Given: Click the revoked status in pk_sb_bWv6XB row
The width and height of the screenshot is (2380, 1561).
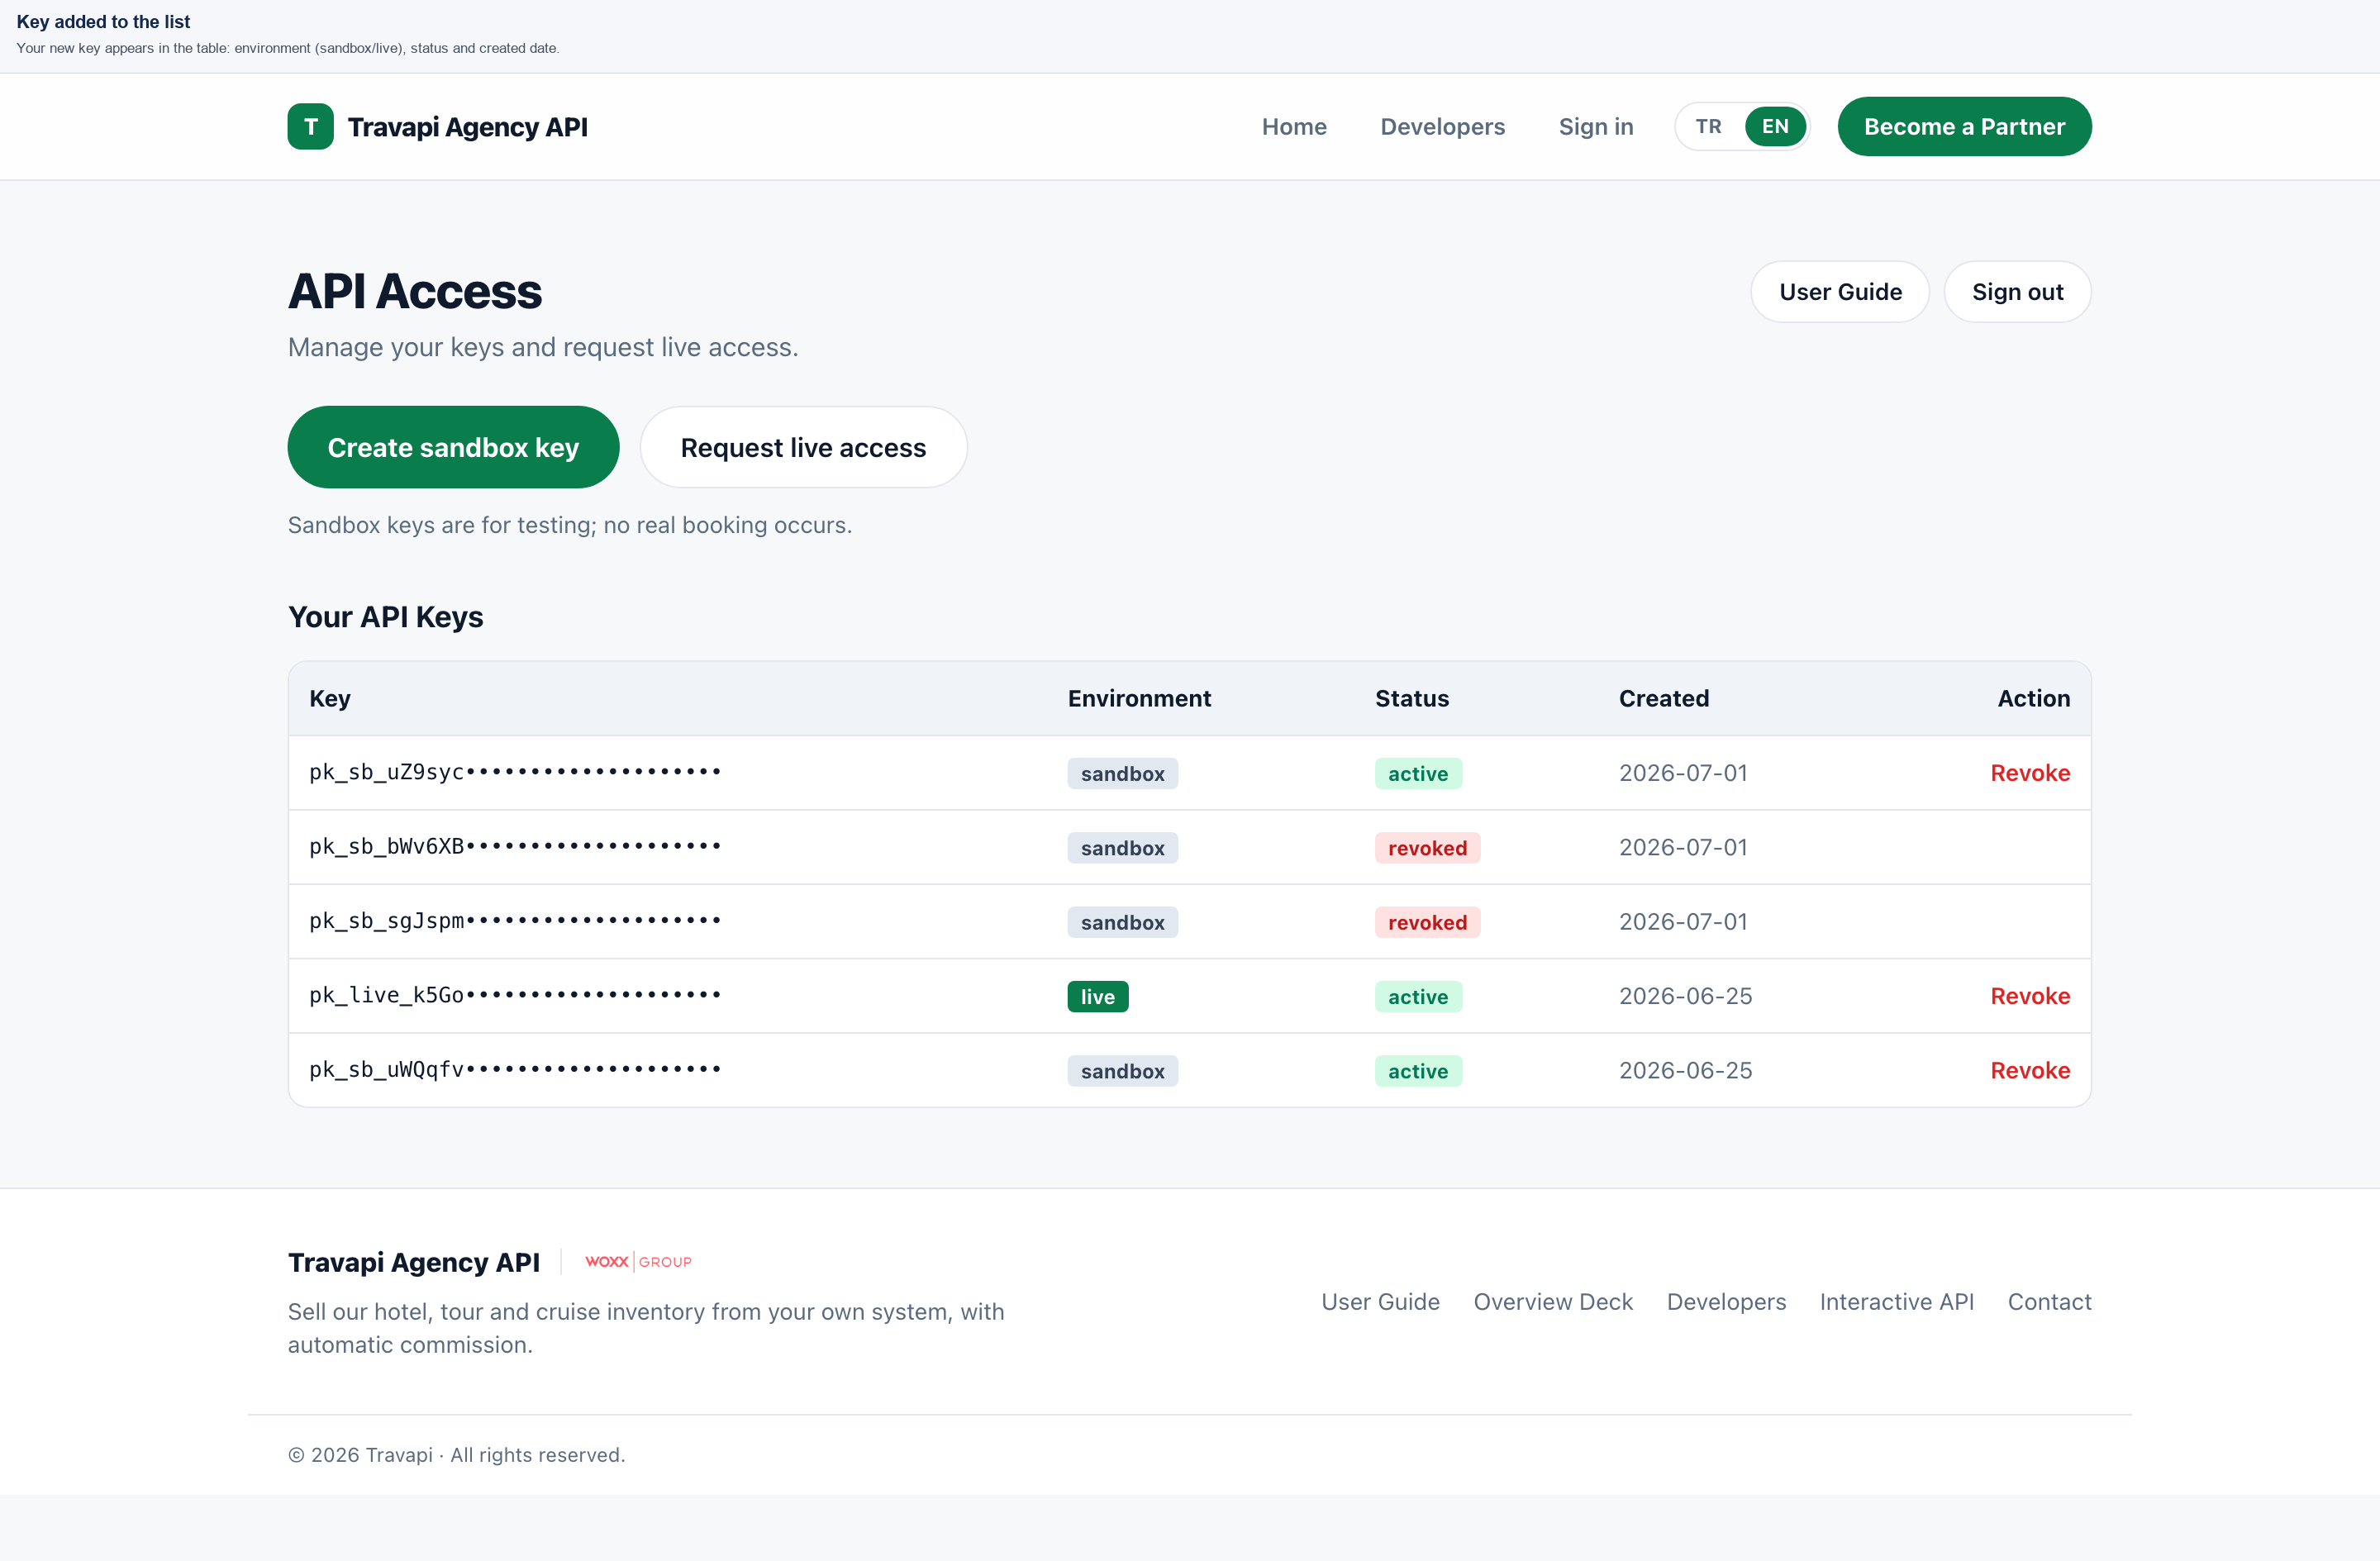Looking at the screenshot, I should pyautogui.click(x=1427, y=848).
